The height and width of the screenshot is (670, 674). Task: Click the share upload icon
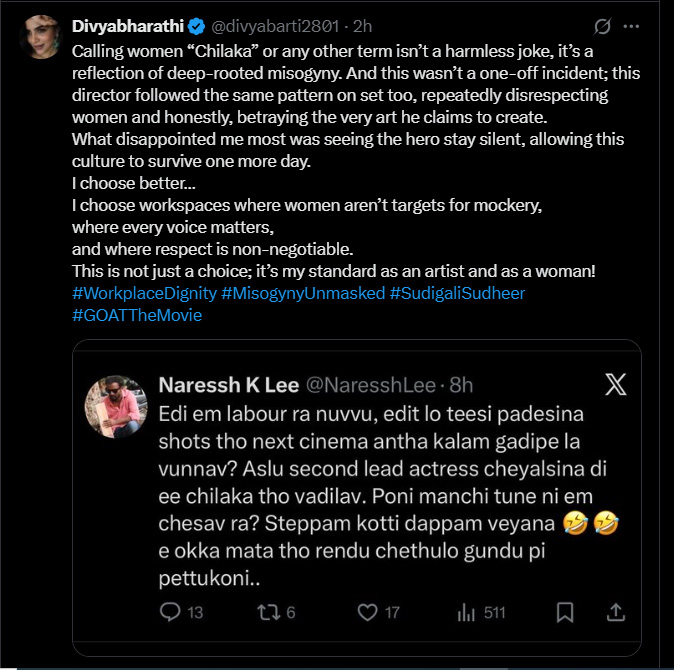616,611
